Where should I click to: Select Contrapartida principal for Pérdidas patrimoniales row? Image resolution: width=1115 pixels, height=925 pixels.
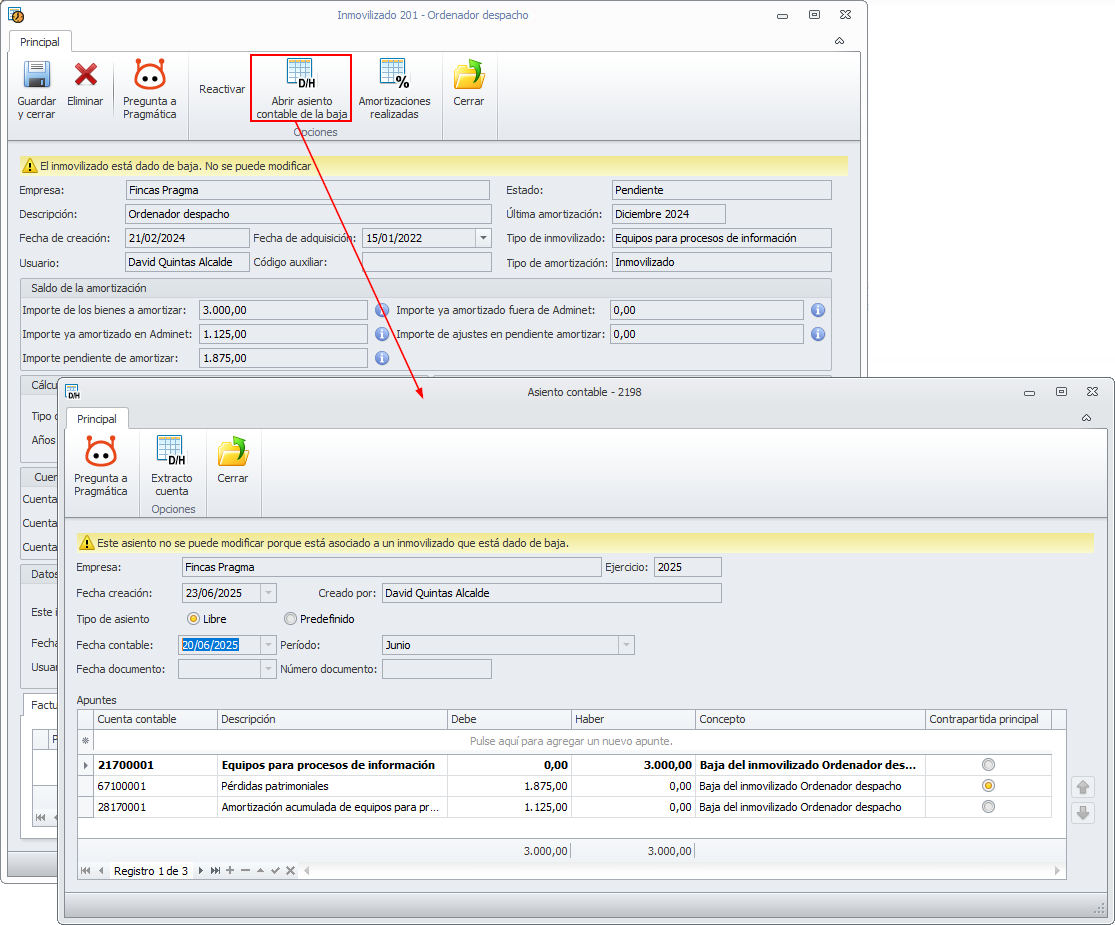[x=988, y=786]
